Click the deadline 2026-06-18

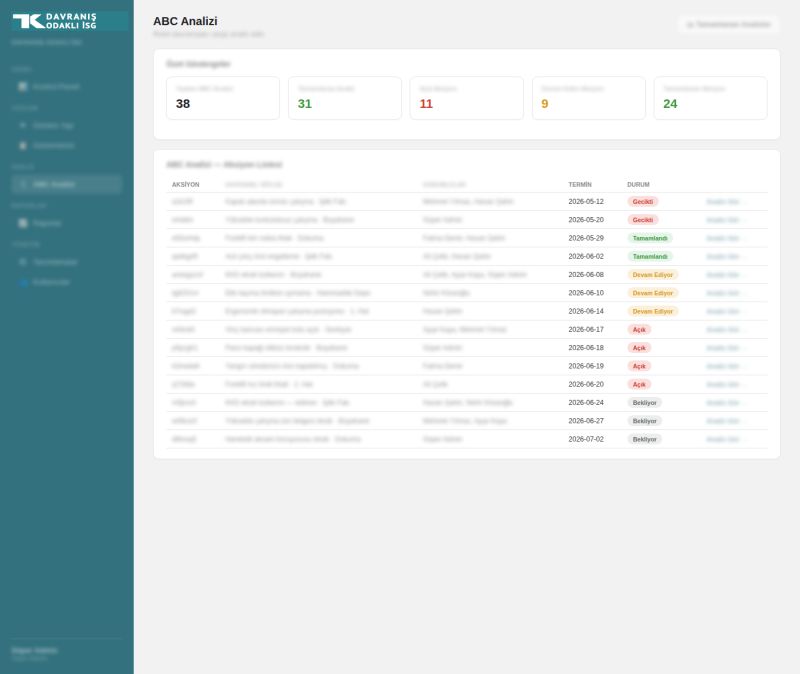[586, 348]
